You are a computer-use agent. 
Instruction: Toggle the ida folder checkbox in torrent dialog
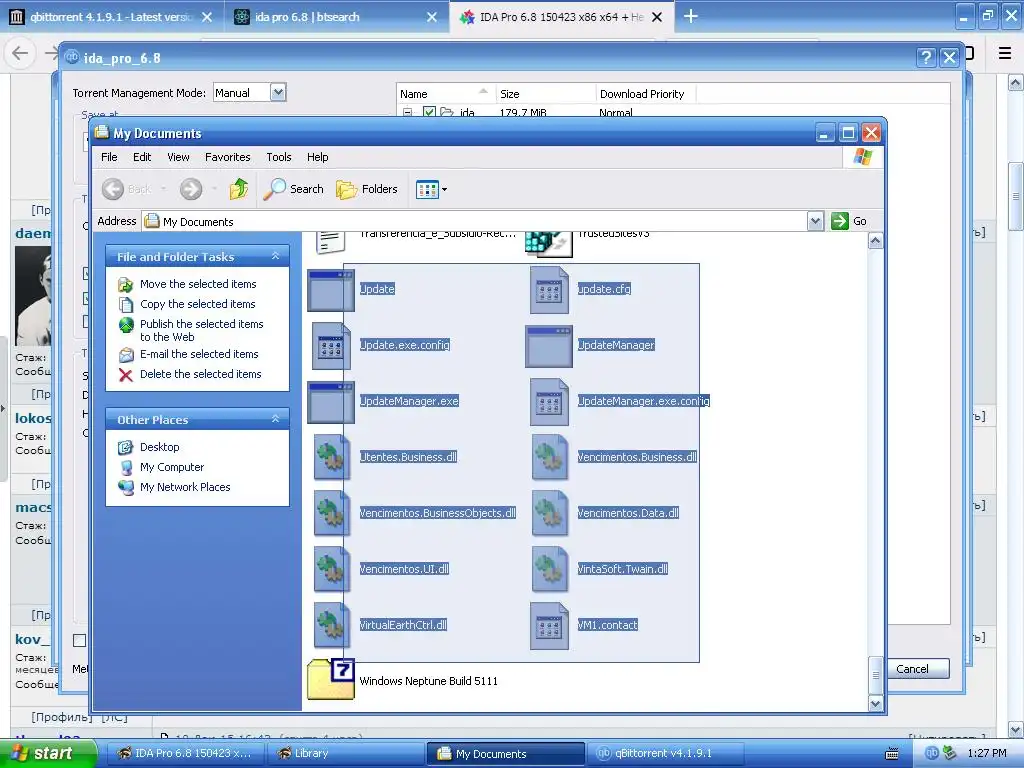tap(429, 112)
